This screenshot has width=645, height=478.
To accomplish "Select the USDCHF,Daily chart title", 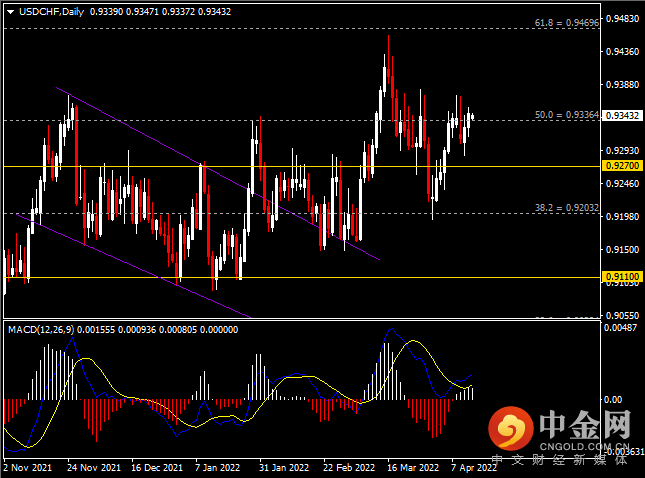I will tap(51, 12).
